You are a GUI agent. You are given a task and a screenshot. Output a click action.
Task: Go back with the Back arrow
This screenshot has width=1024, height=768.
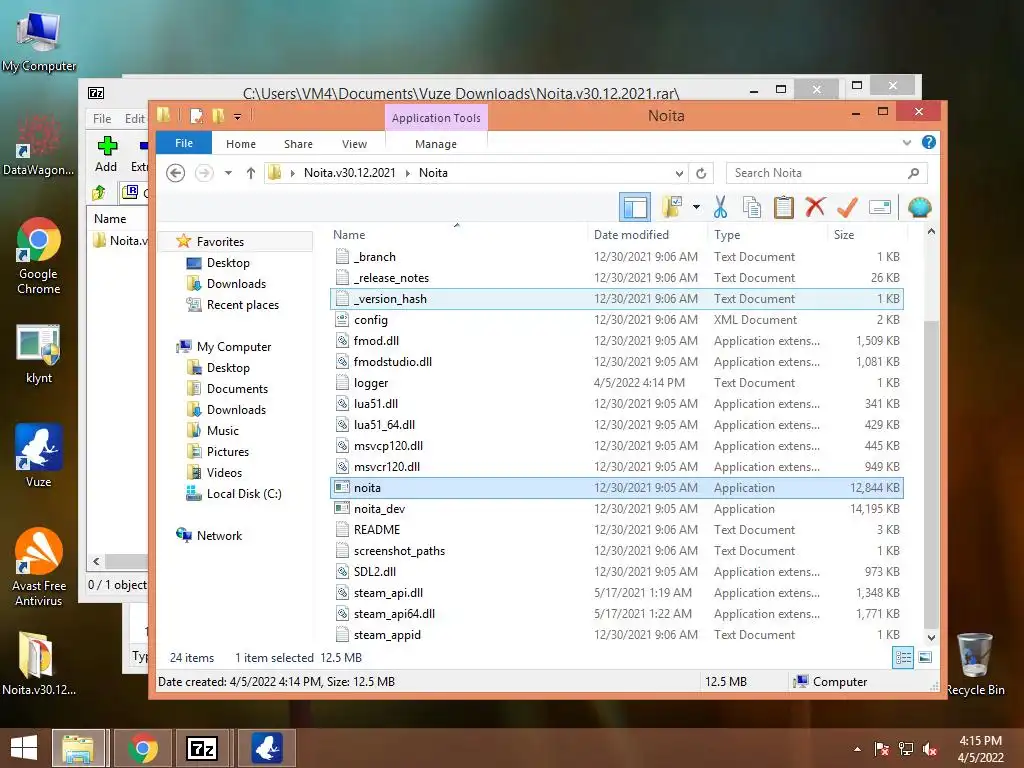176,173
